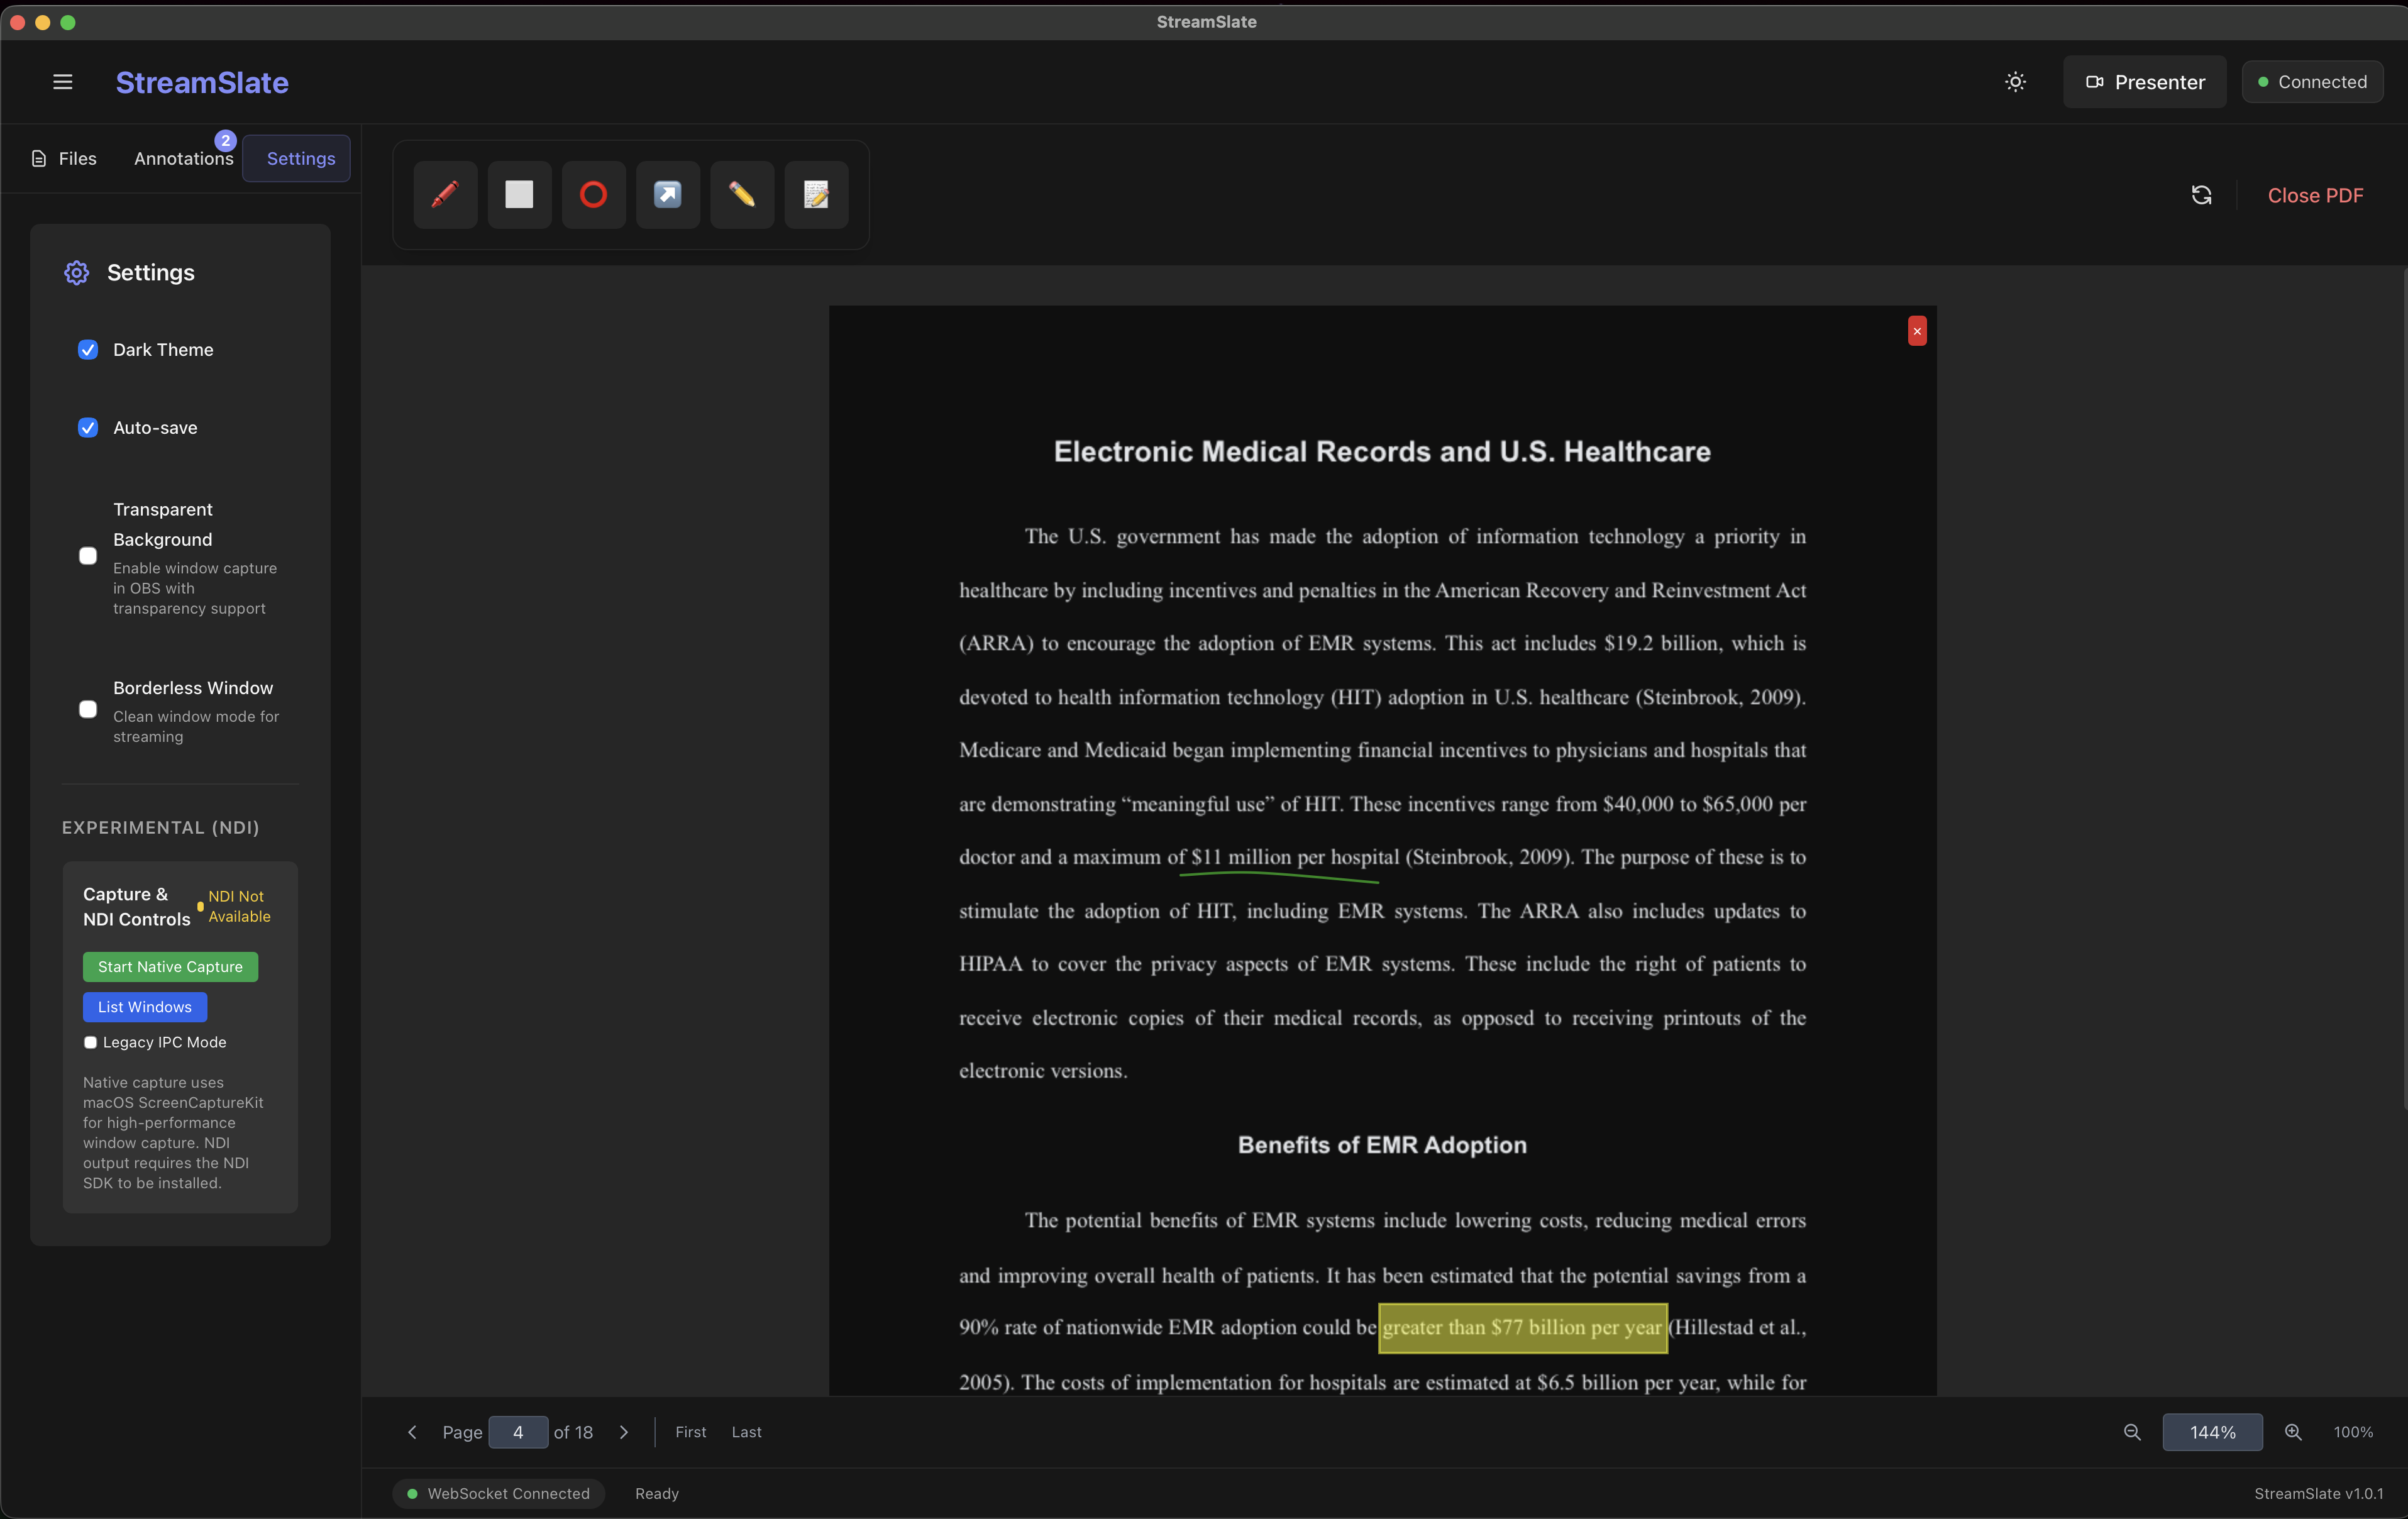The height and width of the screenshot is (1519, 2408).
Task: Open the hamburger navigation menu
Action: pos(62,81)
